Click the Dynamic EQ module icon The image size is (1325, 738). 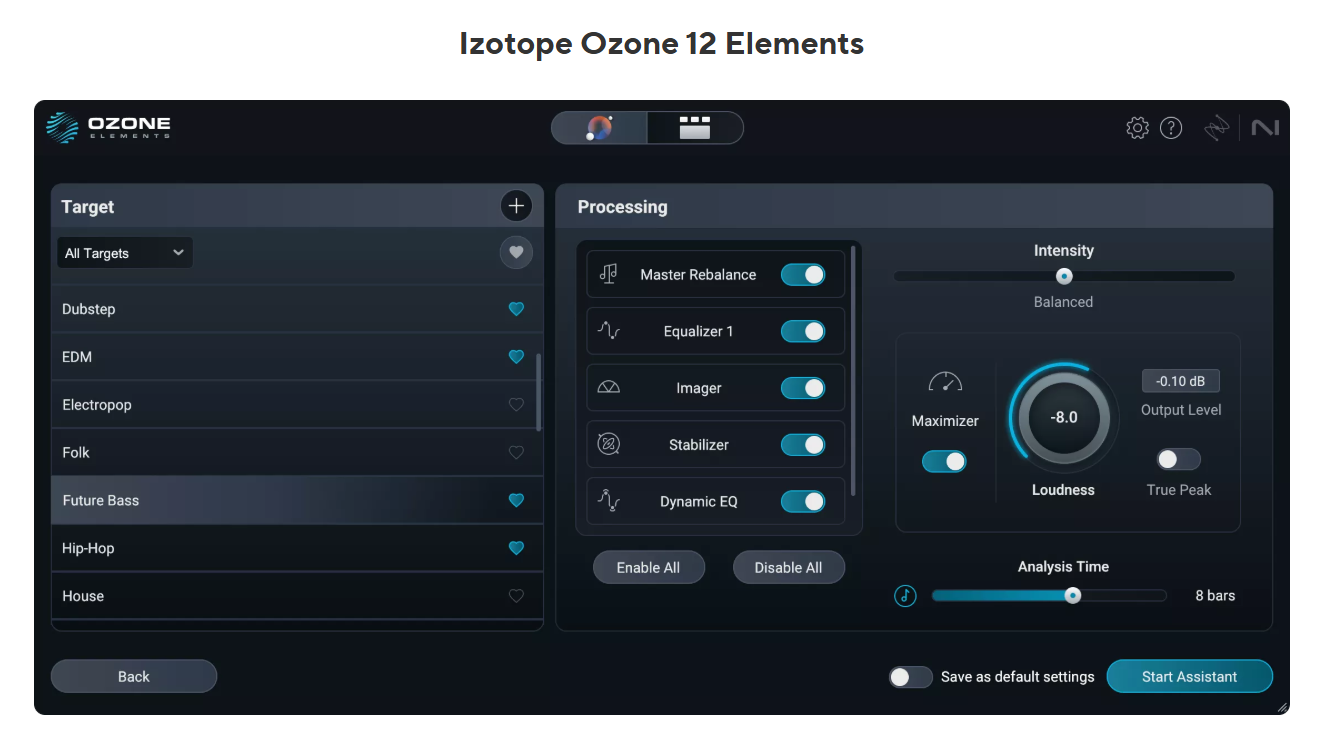608,501
